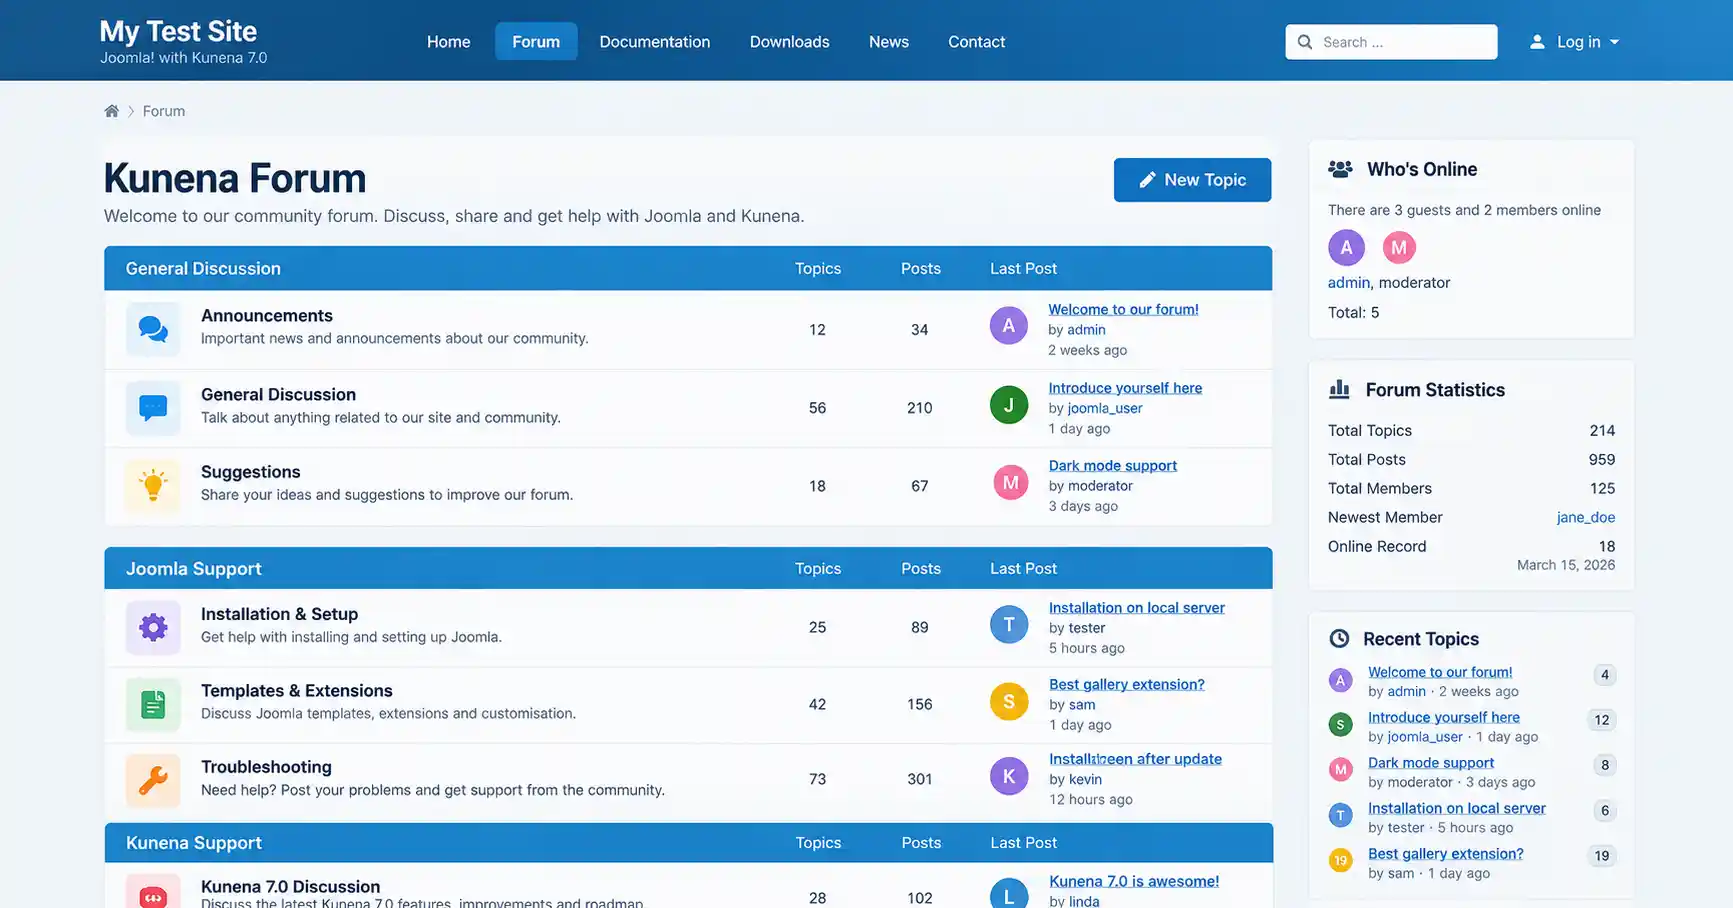Click the reply count 19 badge

tap(1602, 856)
